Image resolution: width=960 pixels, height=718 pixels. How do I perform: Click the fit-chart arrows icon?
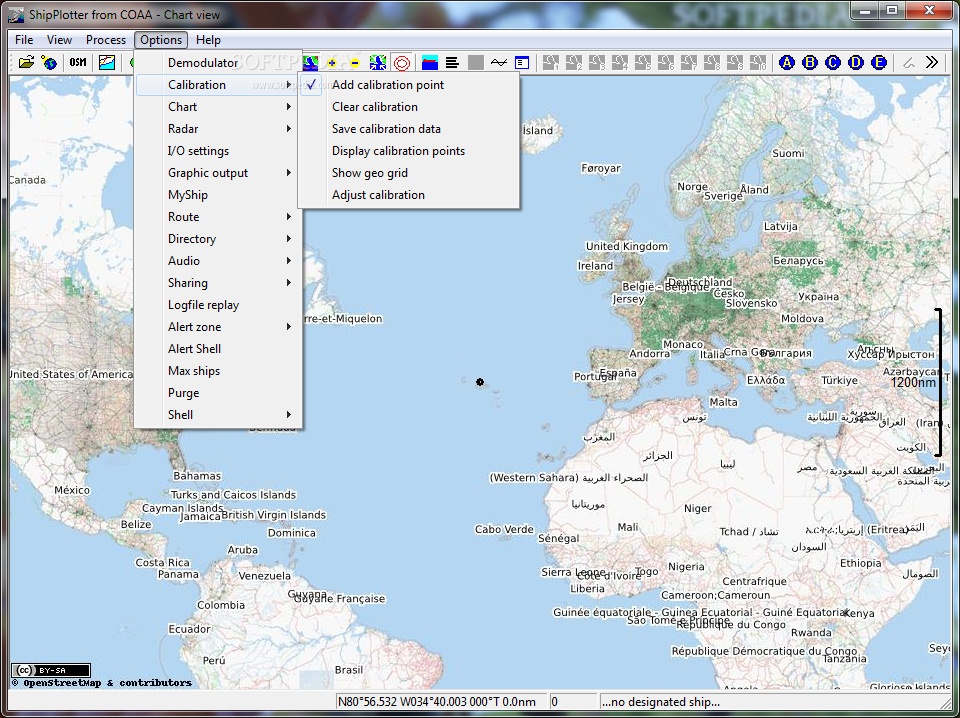pos(378,62)
